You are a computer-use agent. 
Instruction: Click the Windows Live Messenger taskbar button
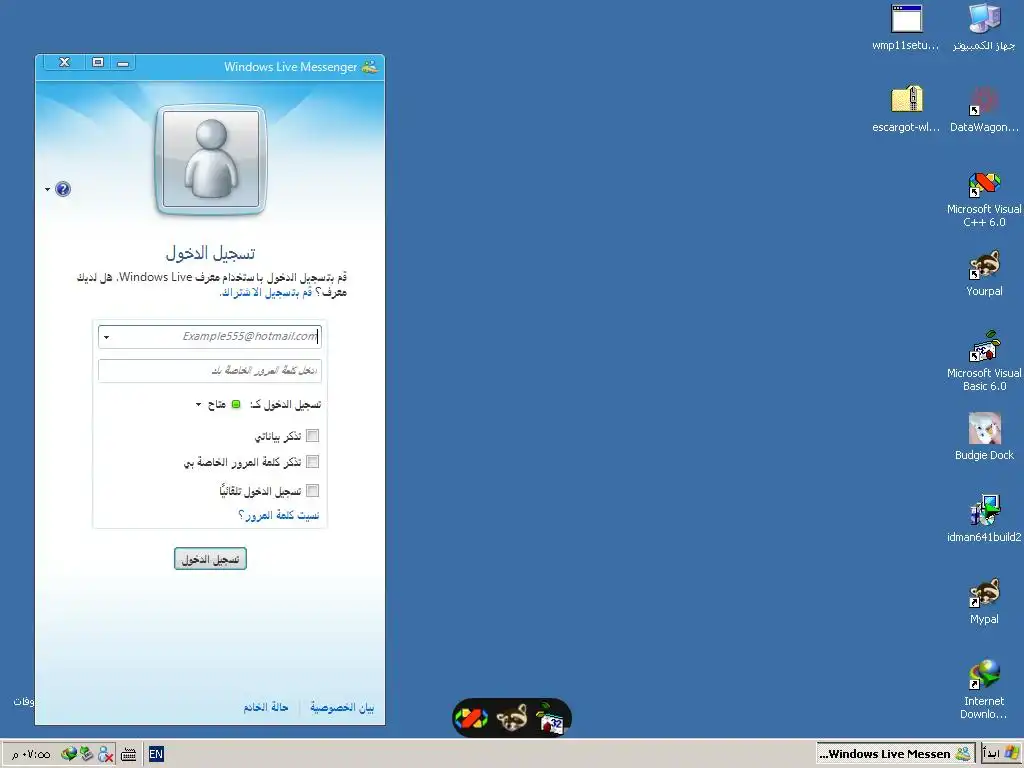[x=895, y=754]
